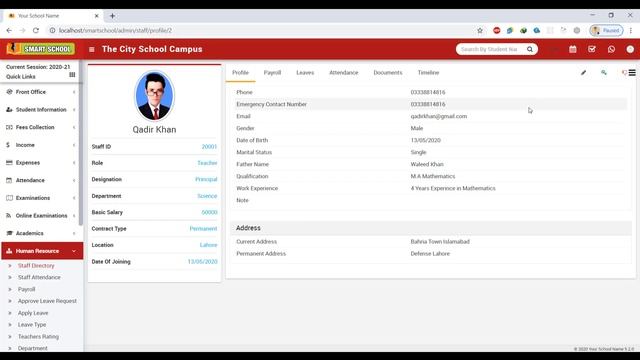Click Staff ID value 20001
Screen dimensions: 640x360
coord(209,147)
